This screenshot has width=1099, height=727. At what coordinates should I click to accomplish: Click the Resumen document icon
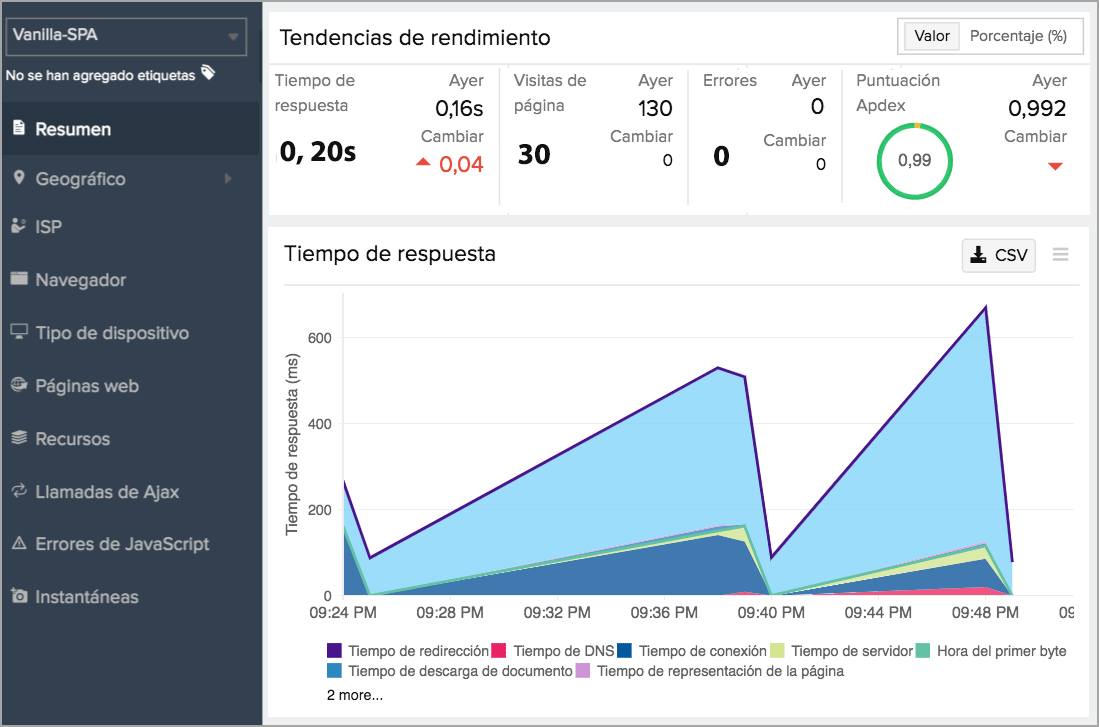20,128
